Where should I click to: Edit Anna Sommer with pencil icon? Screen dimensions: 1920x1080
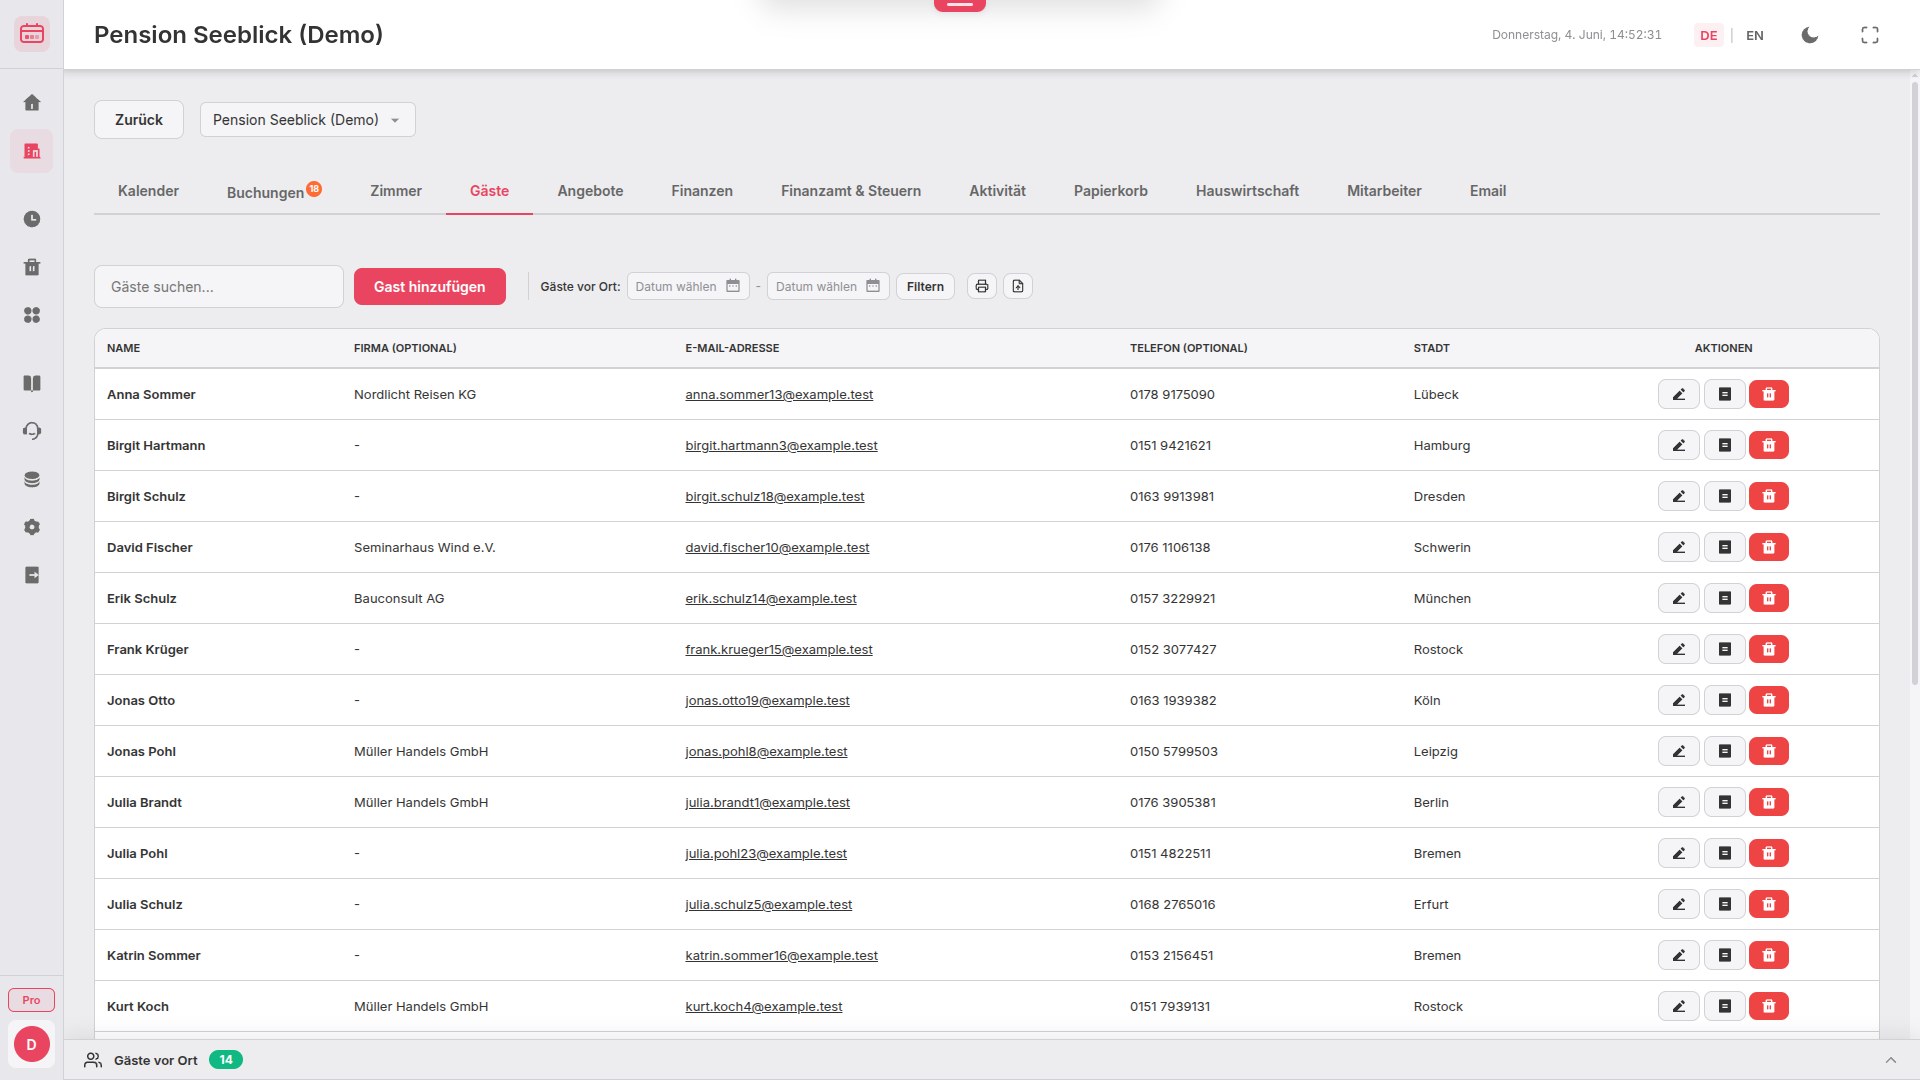pyautogui.click(x=1678, y=395)
